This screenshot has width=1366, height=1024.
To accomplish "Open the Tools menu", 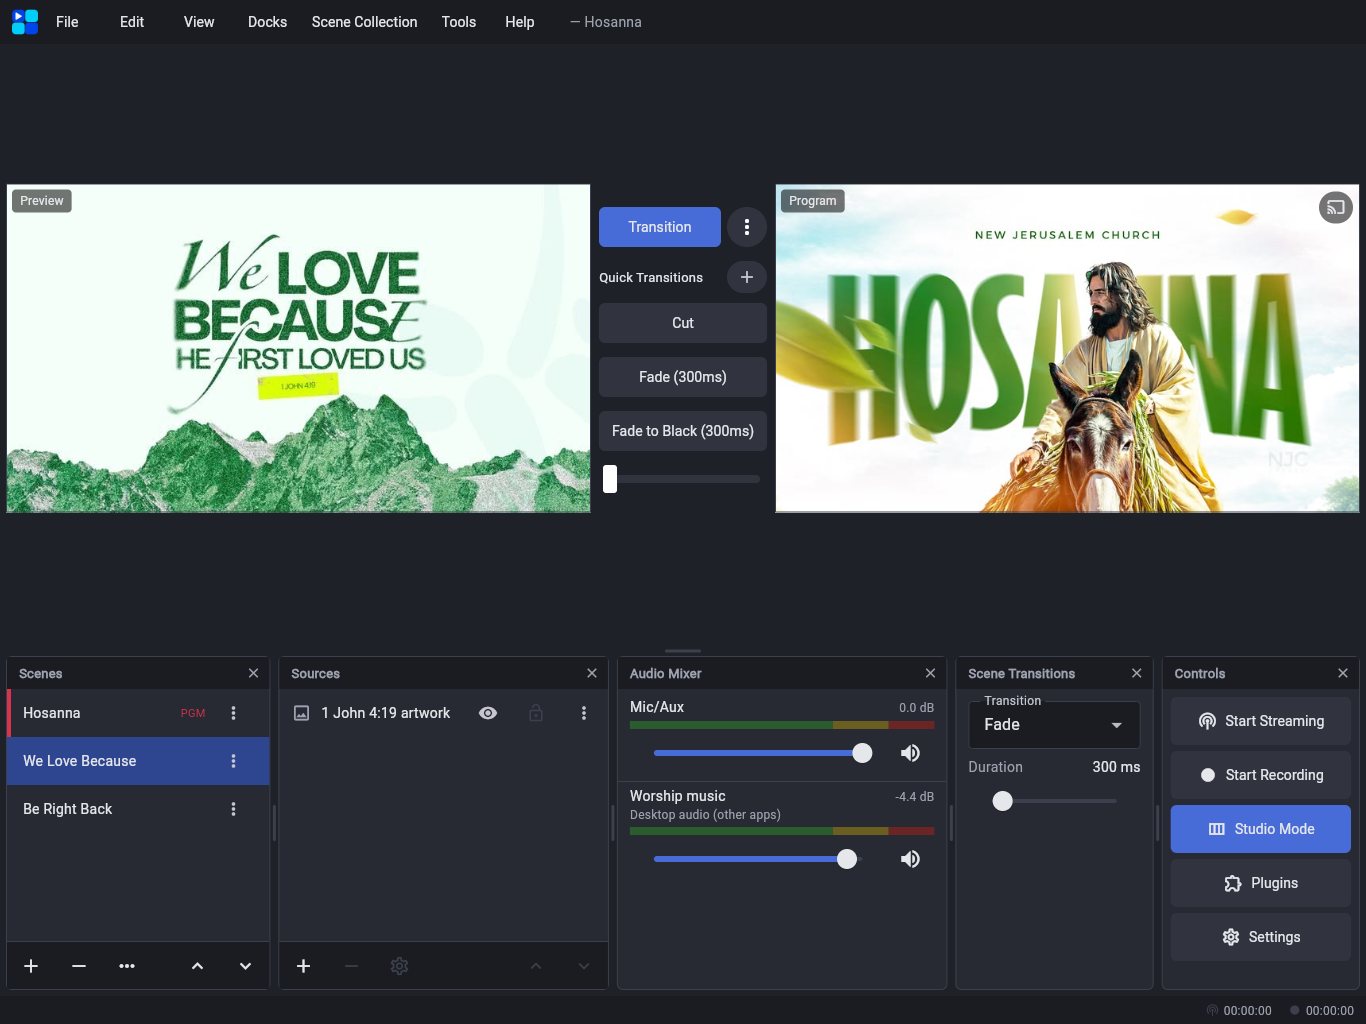I will point(459,22).
